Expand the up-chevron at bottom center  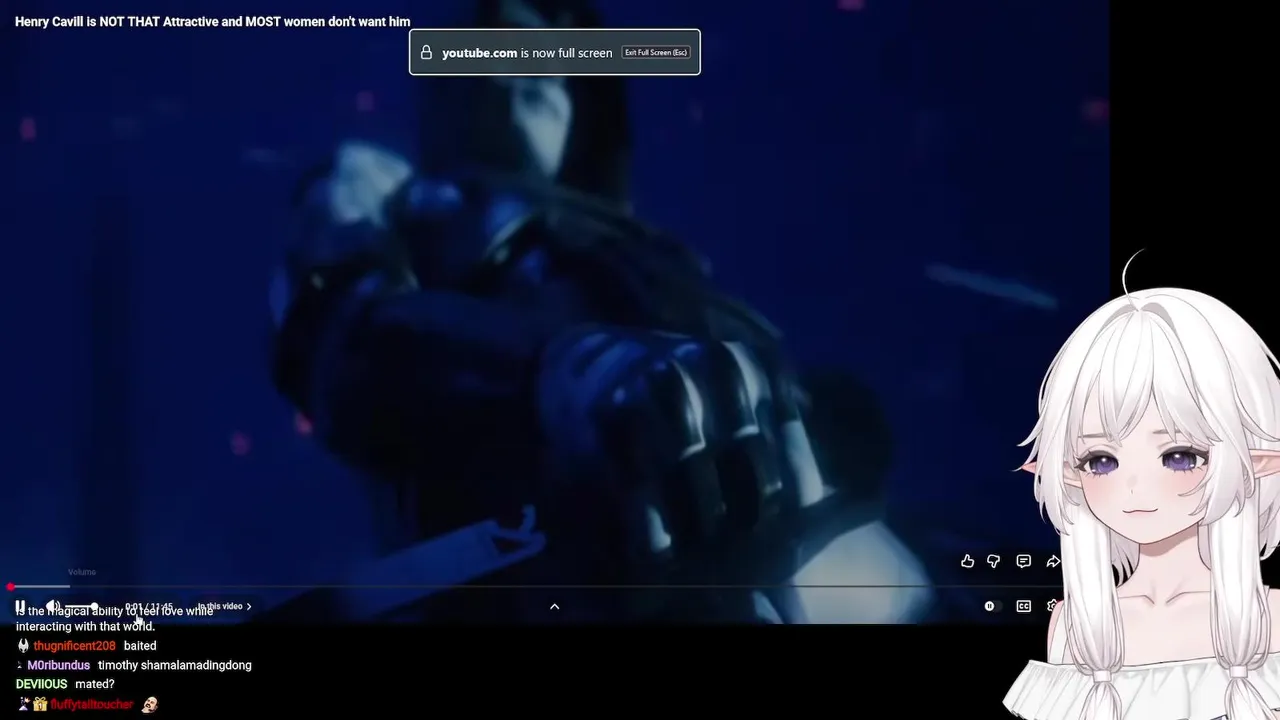click(x=554, y=606)
